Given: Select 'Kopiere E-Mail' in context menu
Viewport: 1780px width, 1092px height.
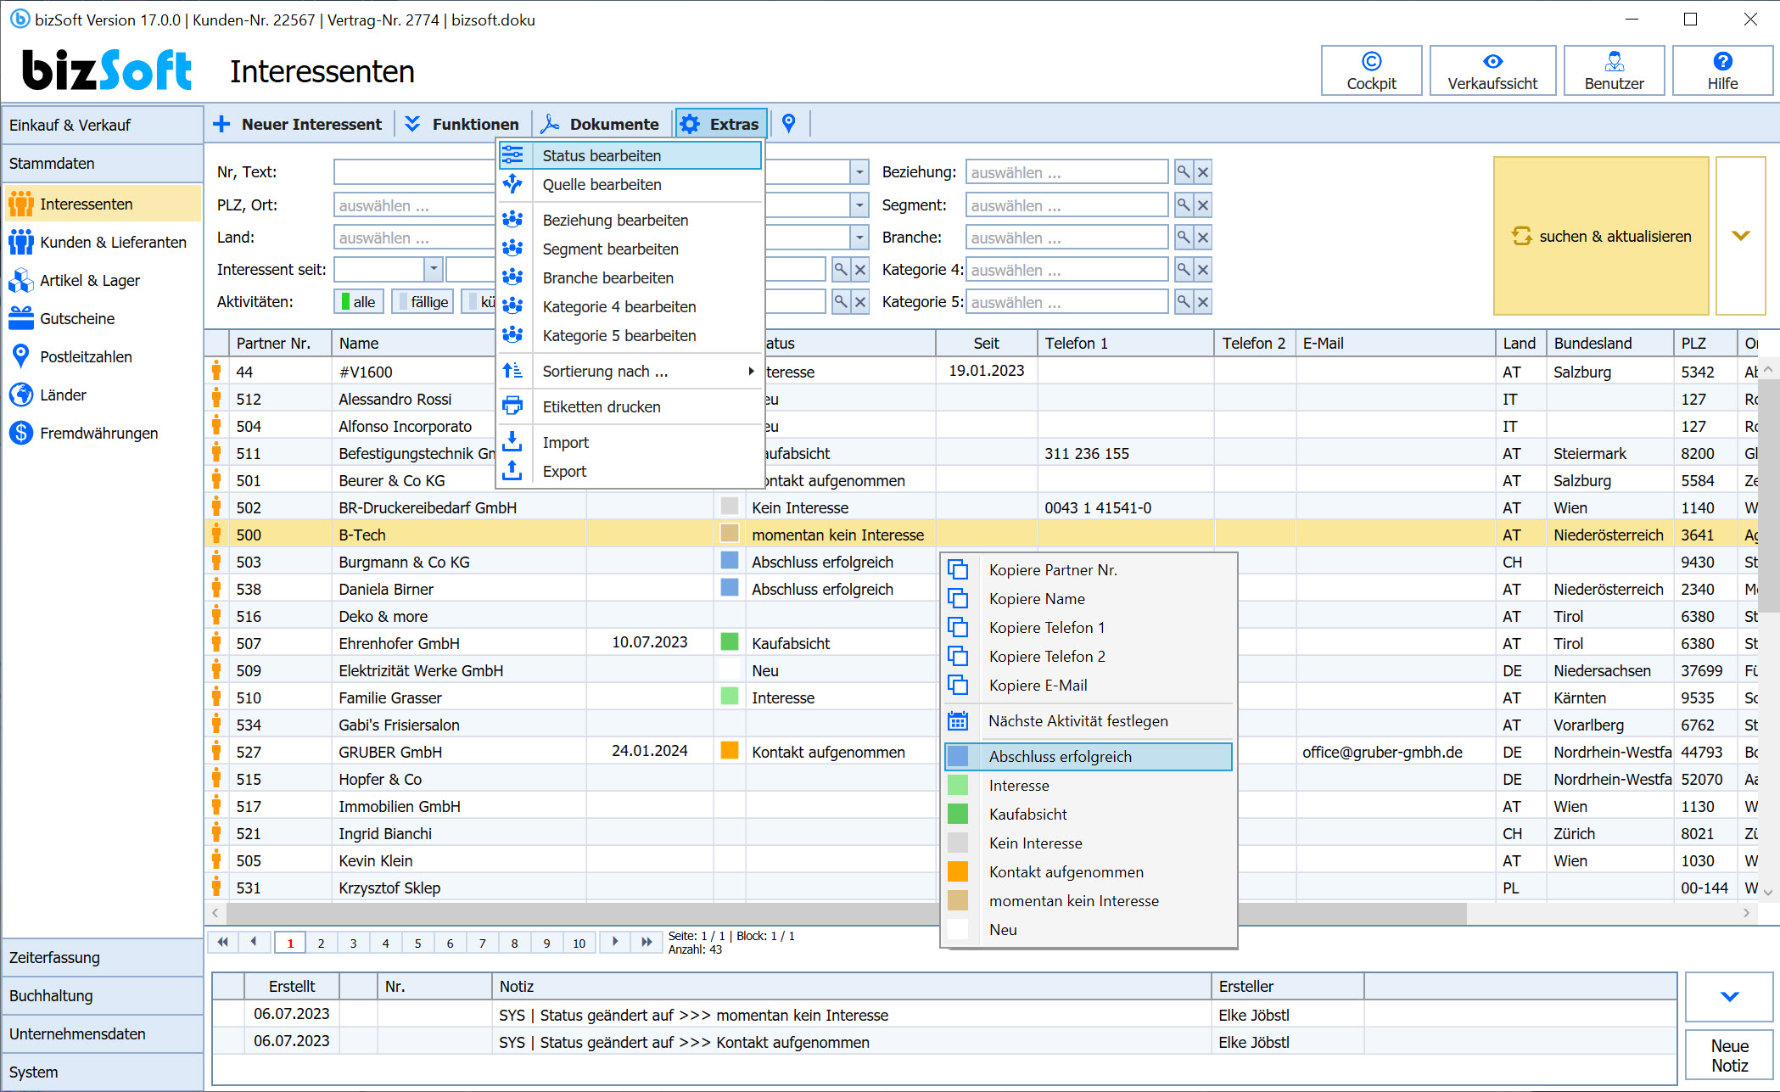Looking at the screenshot, I should (1088, 685).
